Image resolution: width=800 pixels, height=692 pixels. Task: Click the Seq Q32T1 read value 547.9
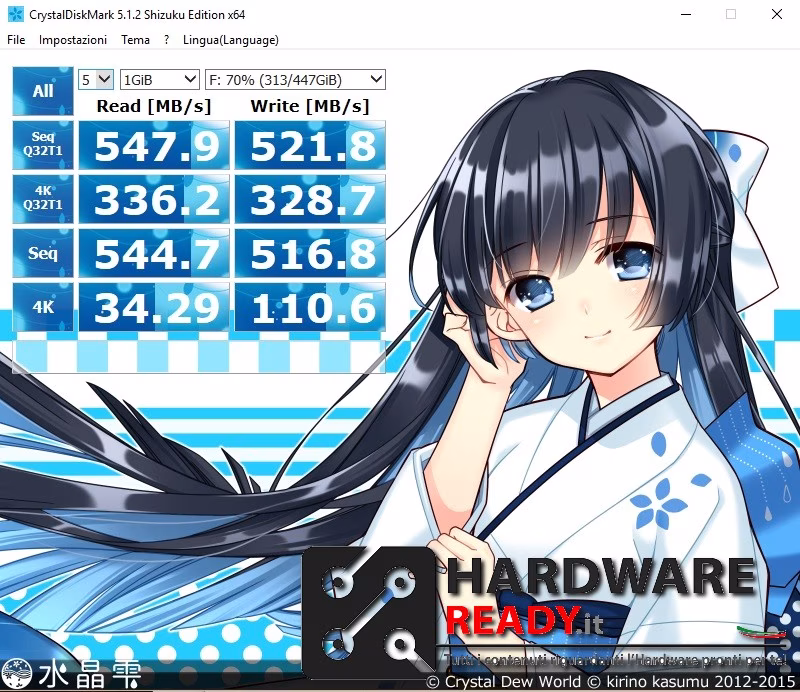pyautogui.click(x=154, y=145)
